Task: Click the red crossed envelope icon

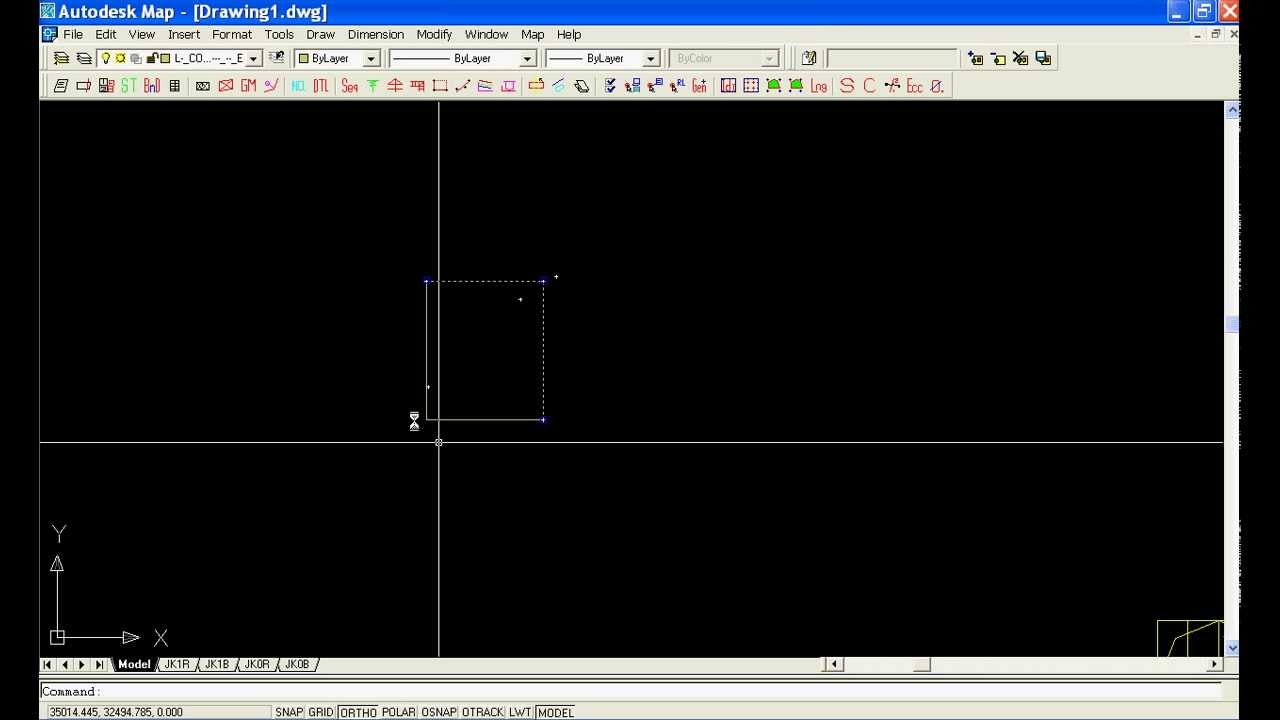Action: (225, 86)
